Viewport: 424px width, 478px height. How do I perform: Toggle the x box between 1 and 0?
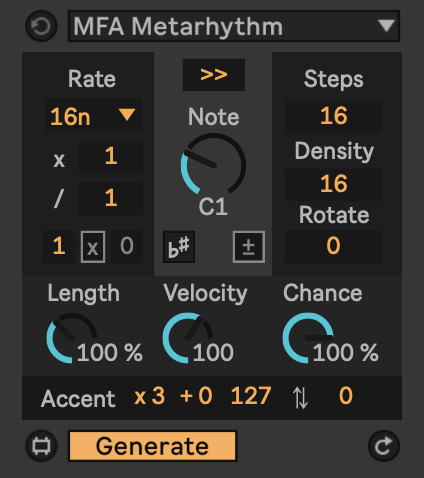[x=93, y=247]
